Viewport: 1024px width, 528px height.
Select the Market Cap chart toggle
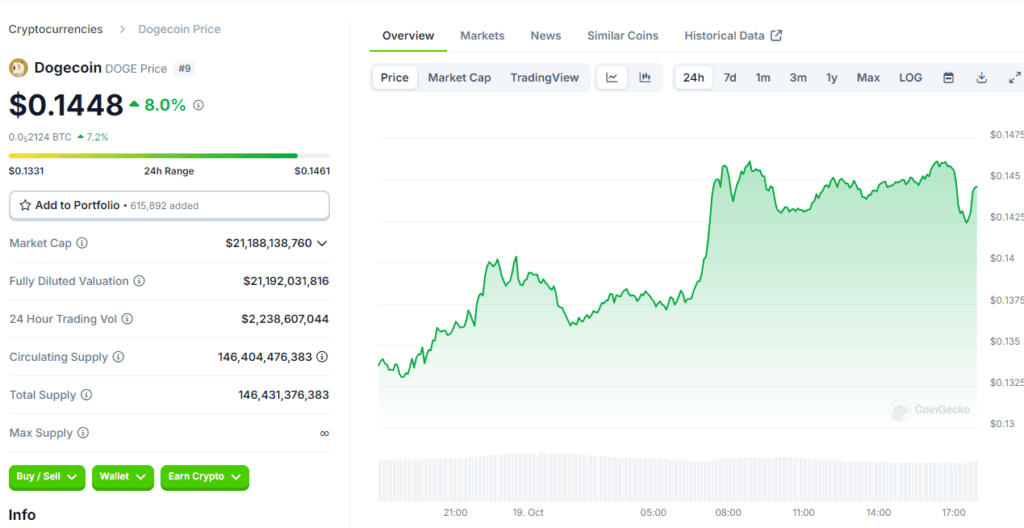coord(459,78)
